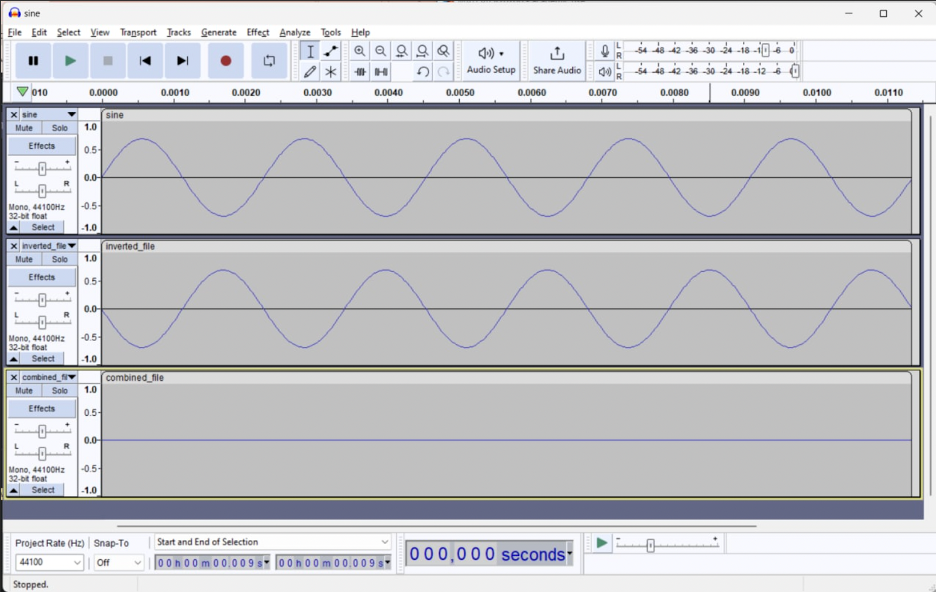Select the Draw (pencil) tool
Viewport: 936px width, 592px height.
(x=310, y=72)
